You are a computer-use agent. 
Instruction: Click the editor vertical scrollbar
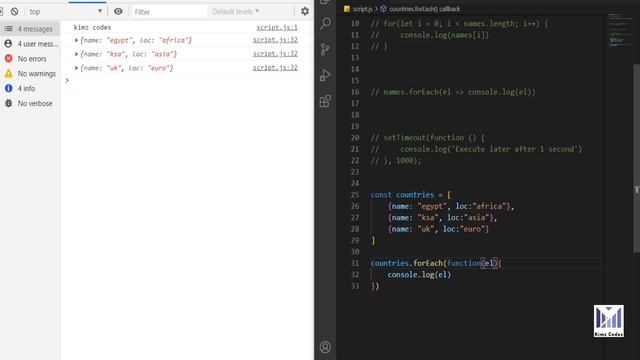636,158
